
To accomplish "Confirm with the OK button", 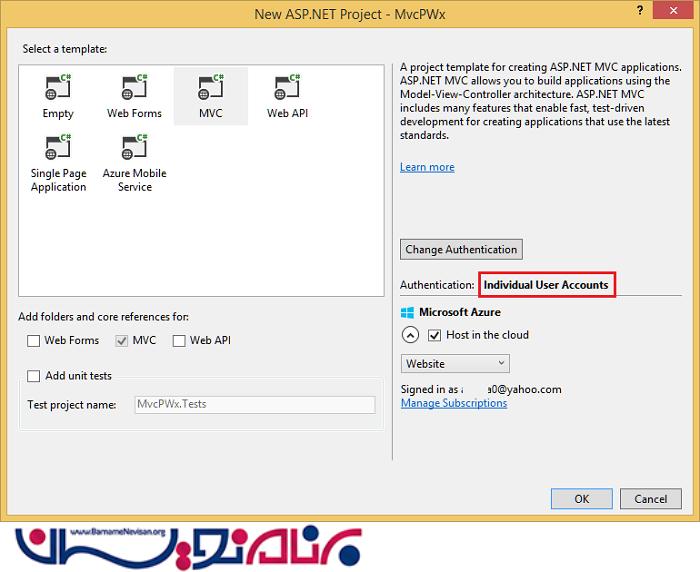I will coord(582,499).
